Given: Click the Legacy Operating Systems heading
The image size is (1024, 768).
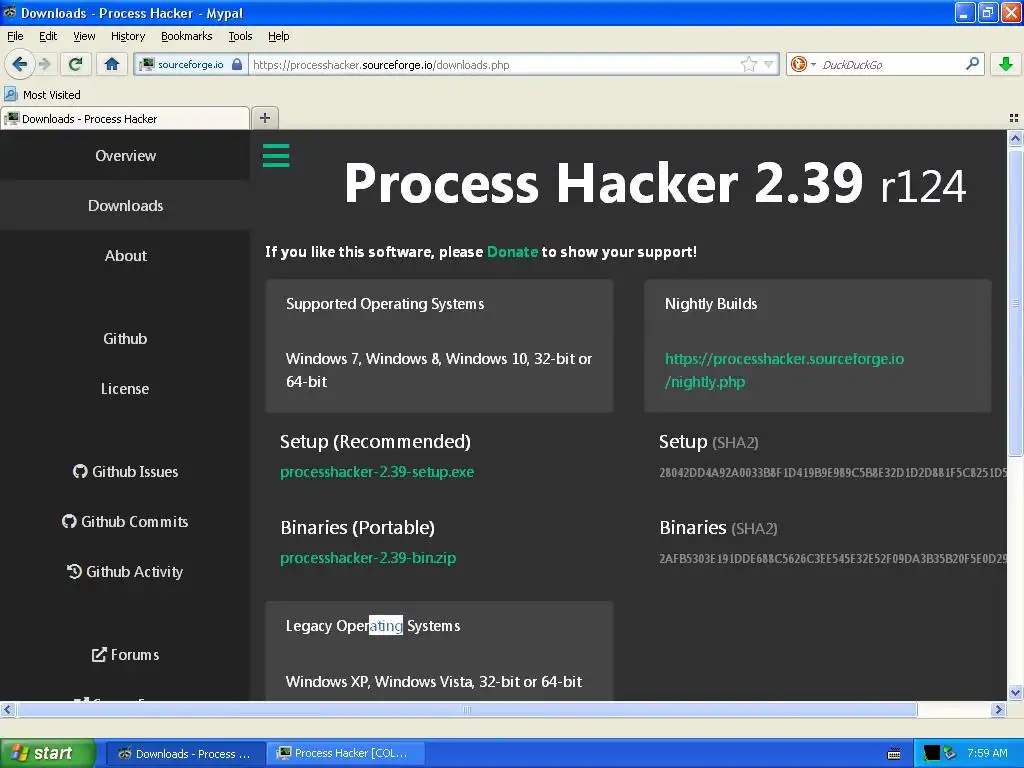Looking at the screenshot, I should (373, 626).
